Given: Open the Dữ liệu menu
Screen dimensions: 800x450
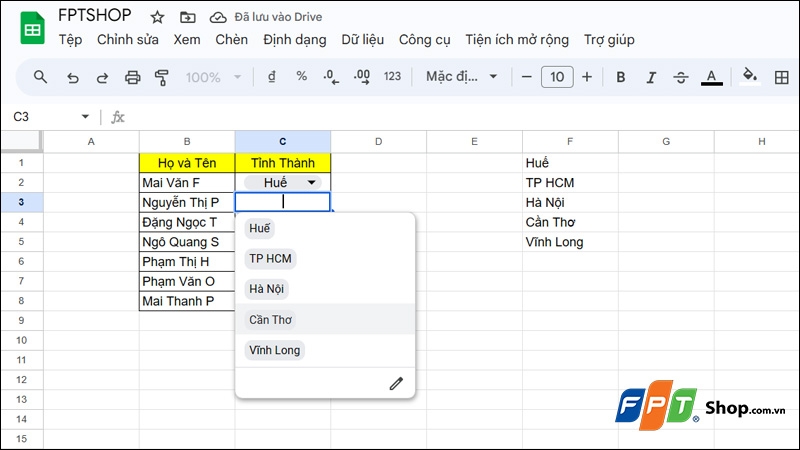Looking at the screenshot, I should coord(363,40).
